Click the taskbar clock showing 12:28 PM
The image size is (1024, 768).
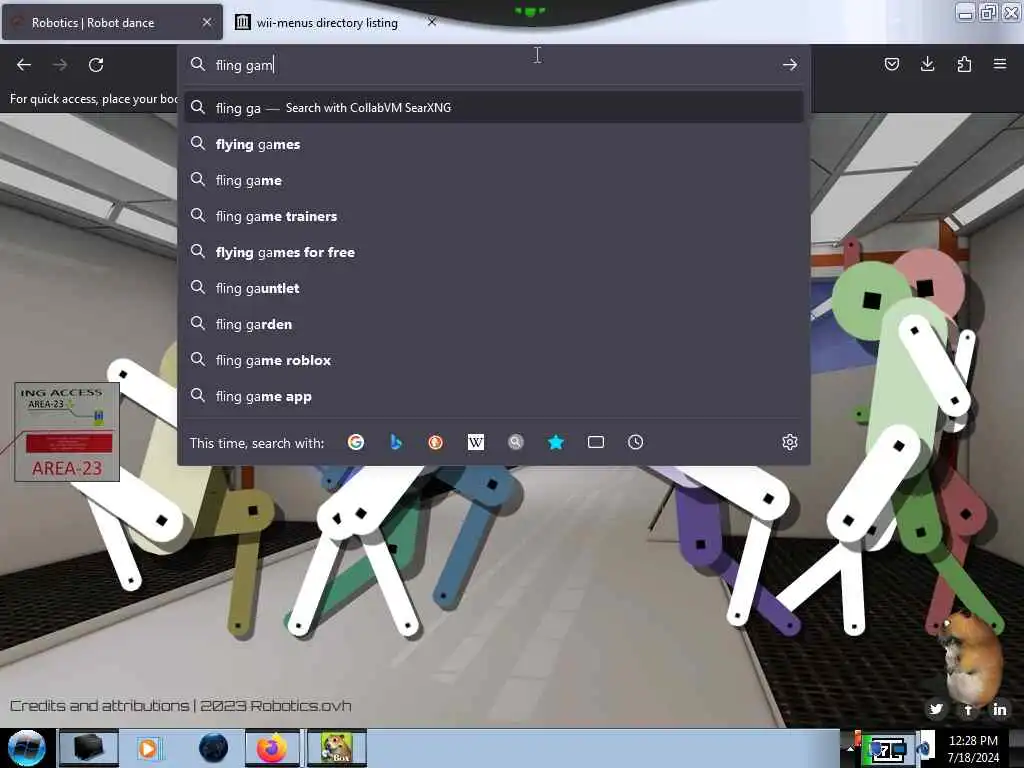coord(973,748)
